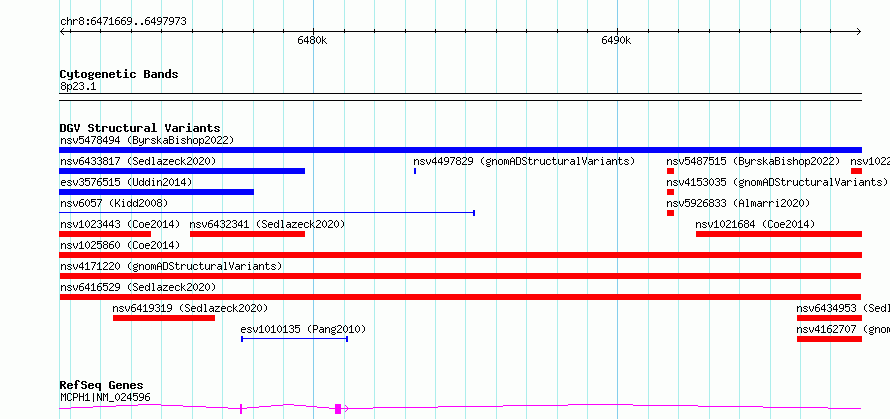Click the red nsv4171220 bar

460,276
